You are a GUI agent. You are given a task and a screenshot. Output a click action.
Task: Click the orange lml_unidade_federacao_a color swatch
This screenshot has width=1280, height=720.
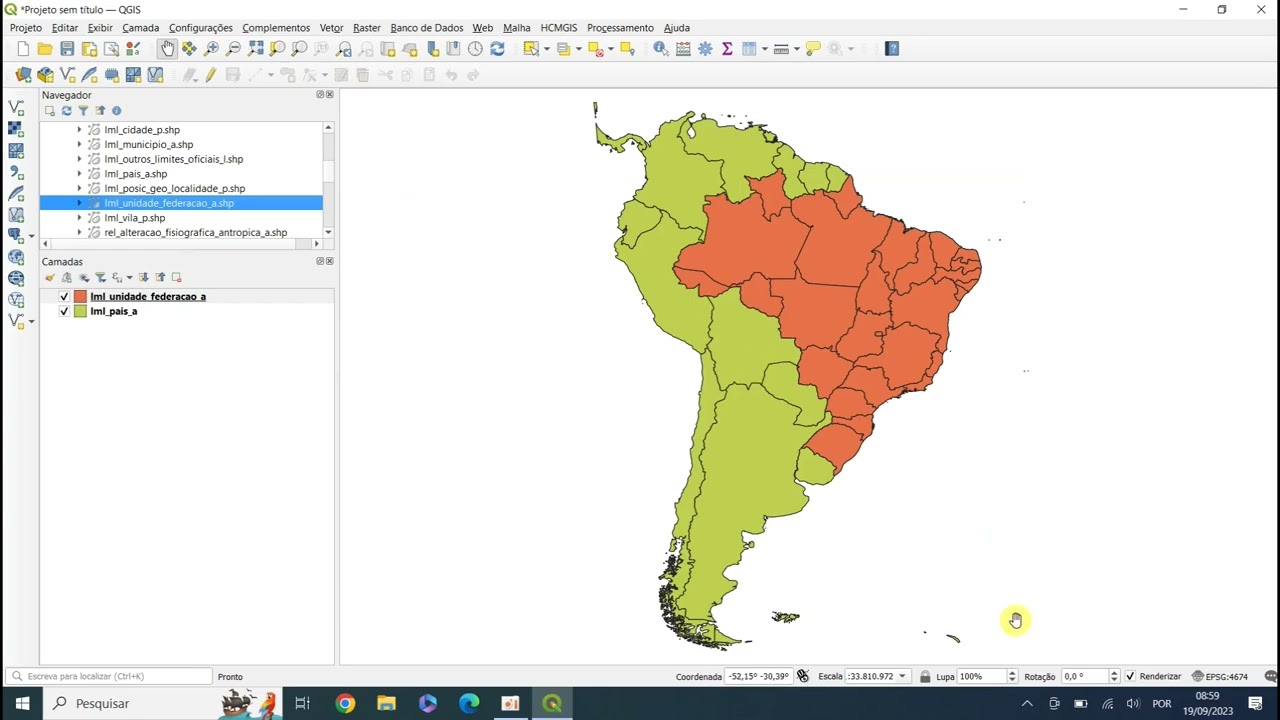pyautogui.click(x=80, y=297)
